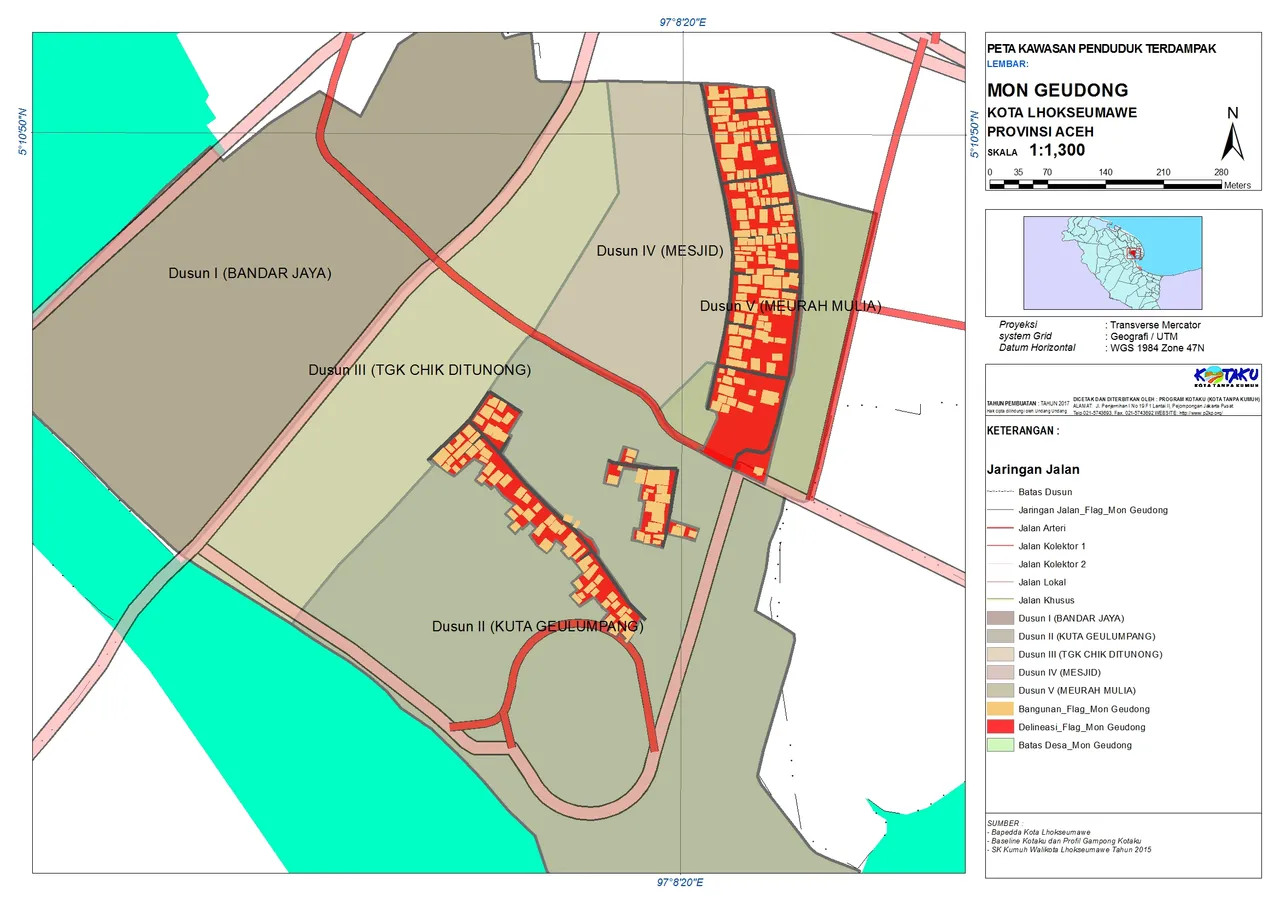Click the Dusun IV (MESJID) legend swatch
The width and height of the screenshot is (1280, 905).
(1001, 673)
